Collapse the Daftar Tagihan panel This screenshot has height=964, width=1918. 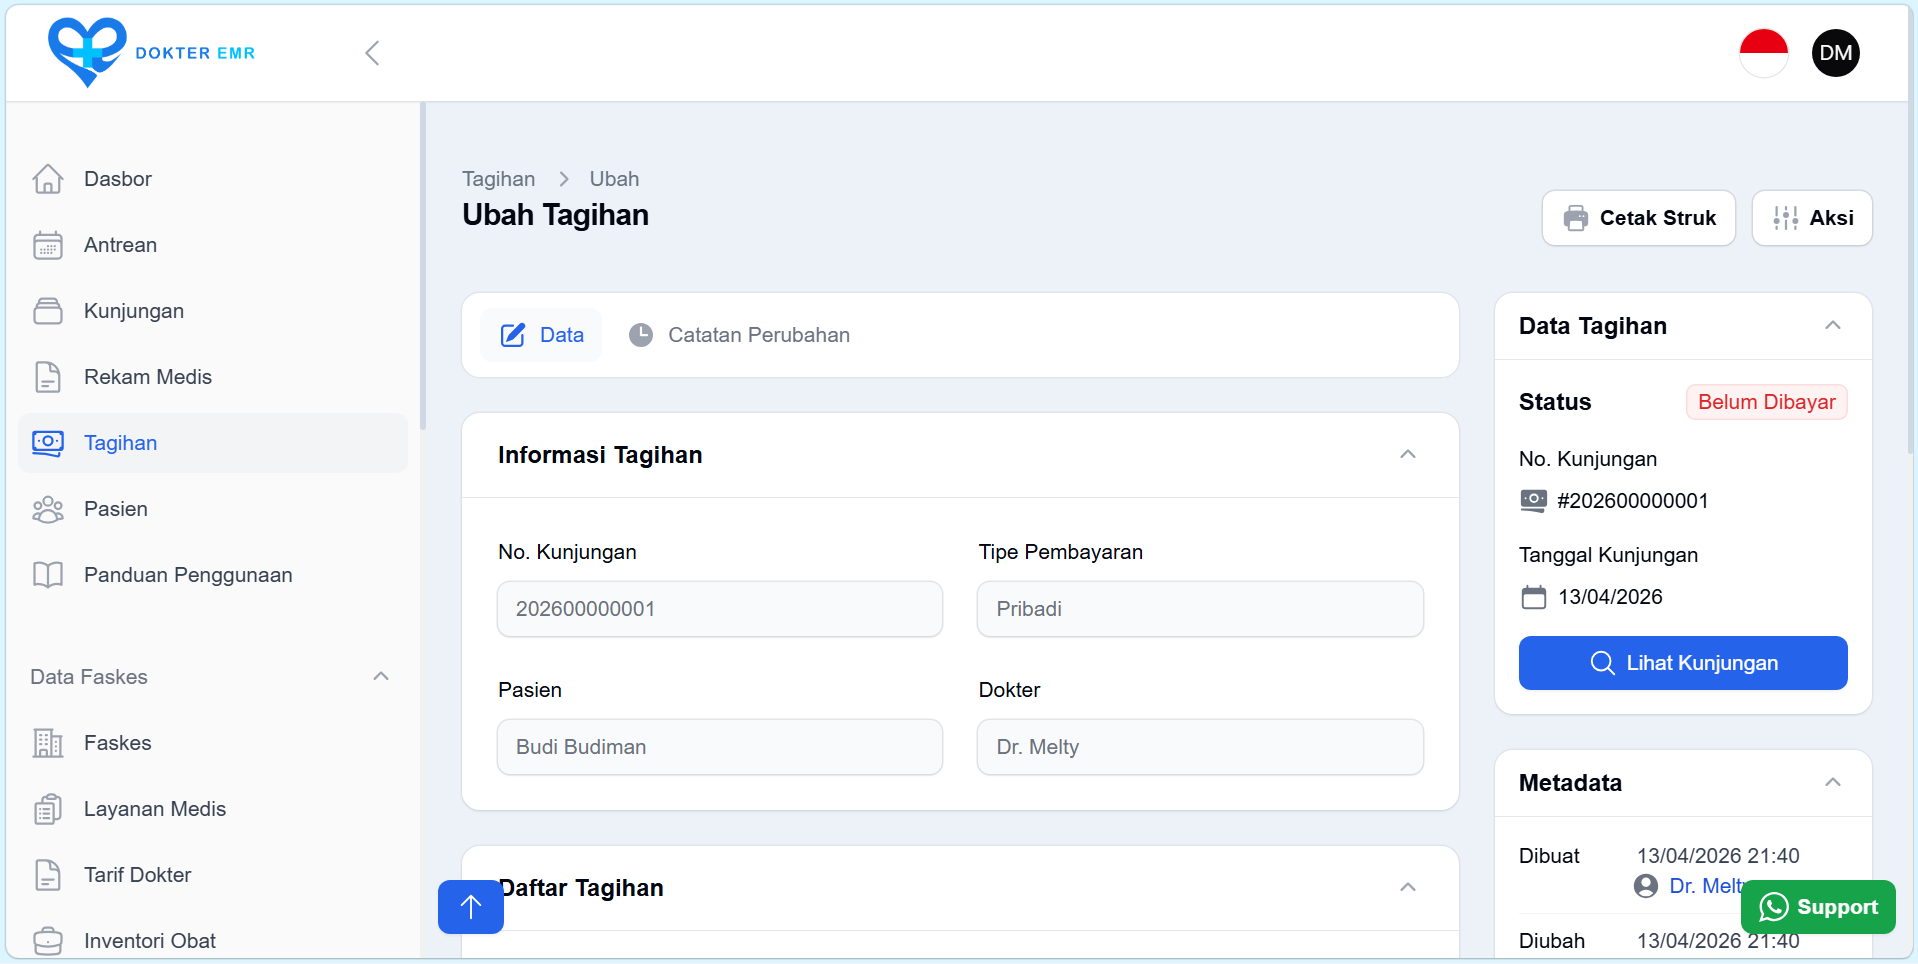tap(1408, 888)
